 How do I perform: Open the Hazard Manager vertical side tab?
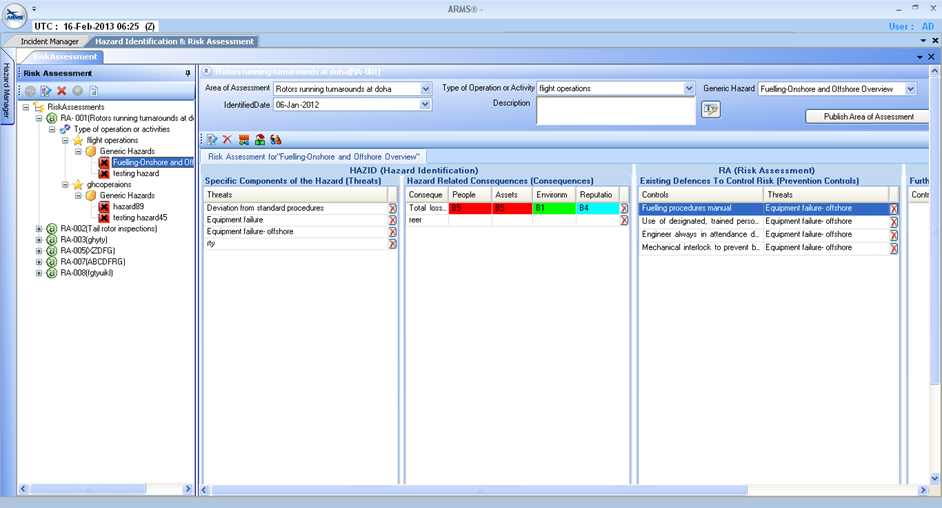click(x=6, y=91)
